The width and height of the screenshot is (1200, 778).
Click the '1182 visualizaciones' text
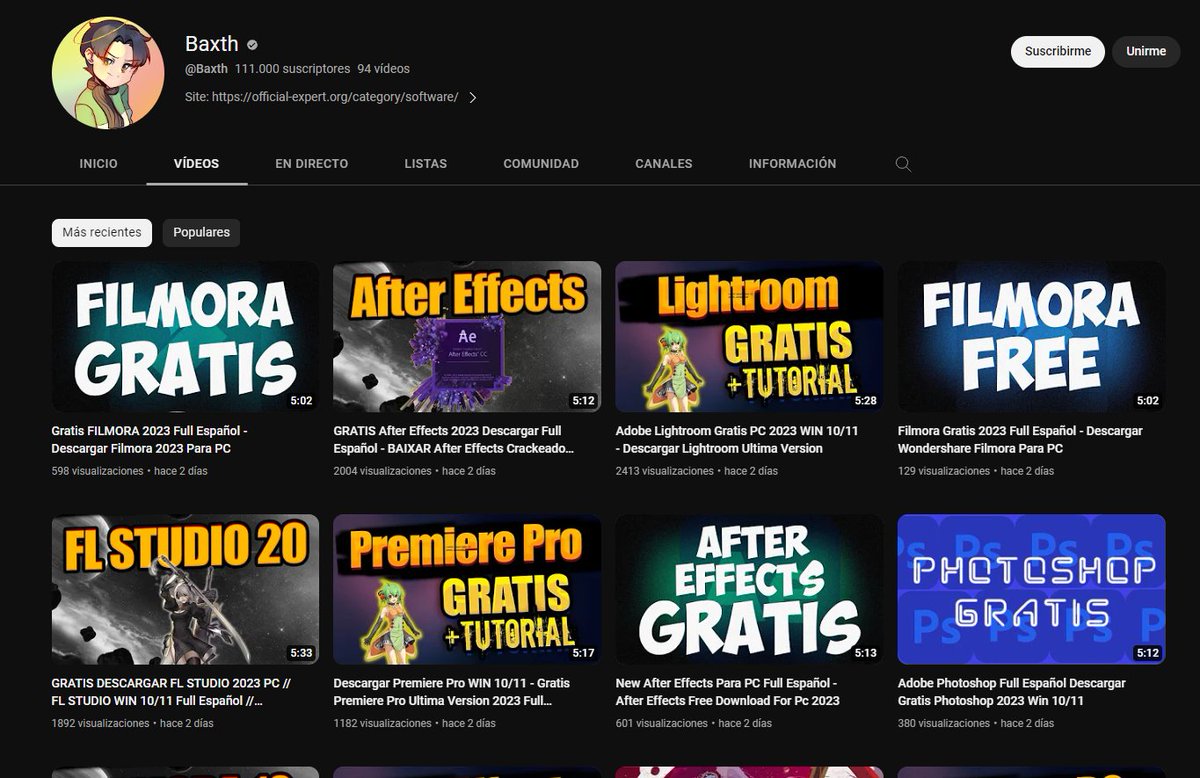coord(382,723)
